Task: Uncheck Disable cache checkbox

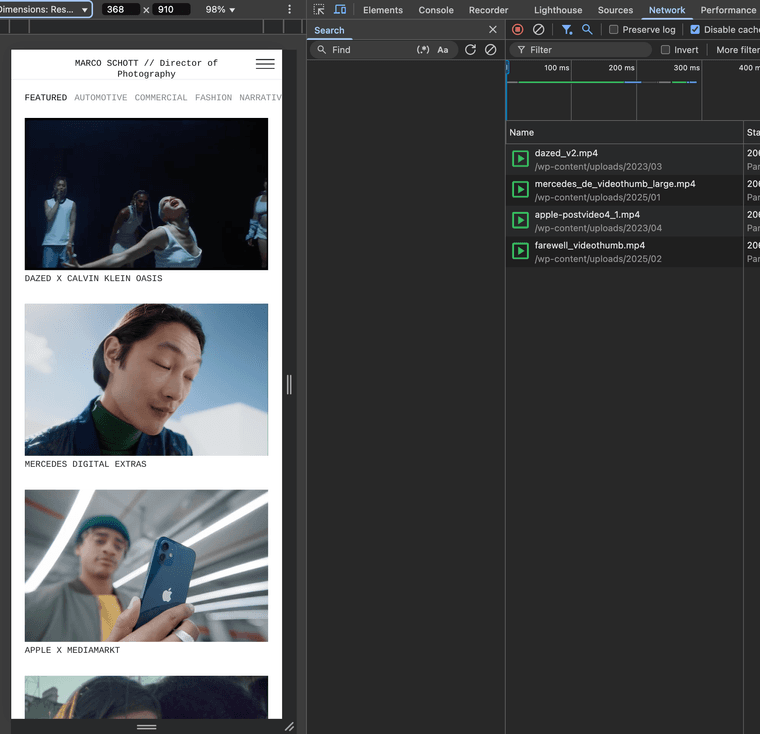Action: click(695, 30)
